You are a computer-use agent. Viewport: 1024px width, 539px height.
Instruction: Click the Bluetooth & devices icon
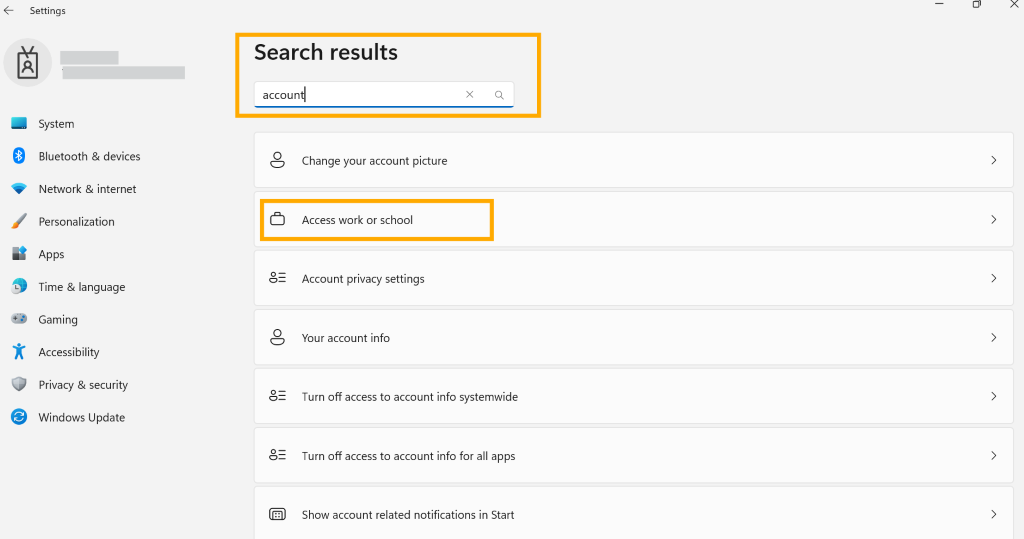[x=19, y=156]
